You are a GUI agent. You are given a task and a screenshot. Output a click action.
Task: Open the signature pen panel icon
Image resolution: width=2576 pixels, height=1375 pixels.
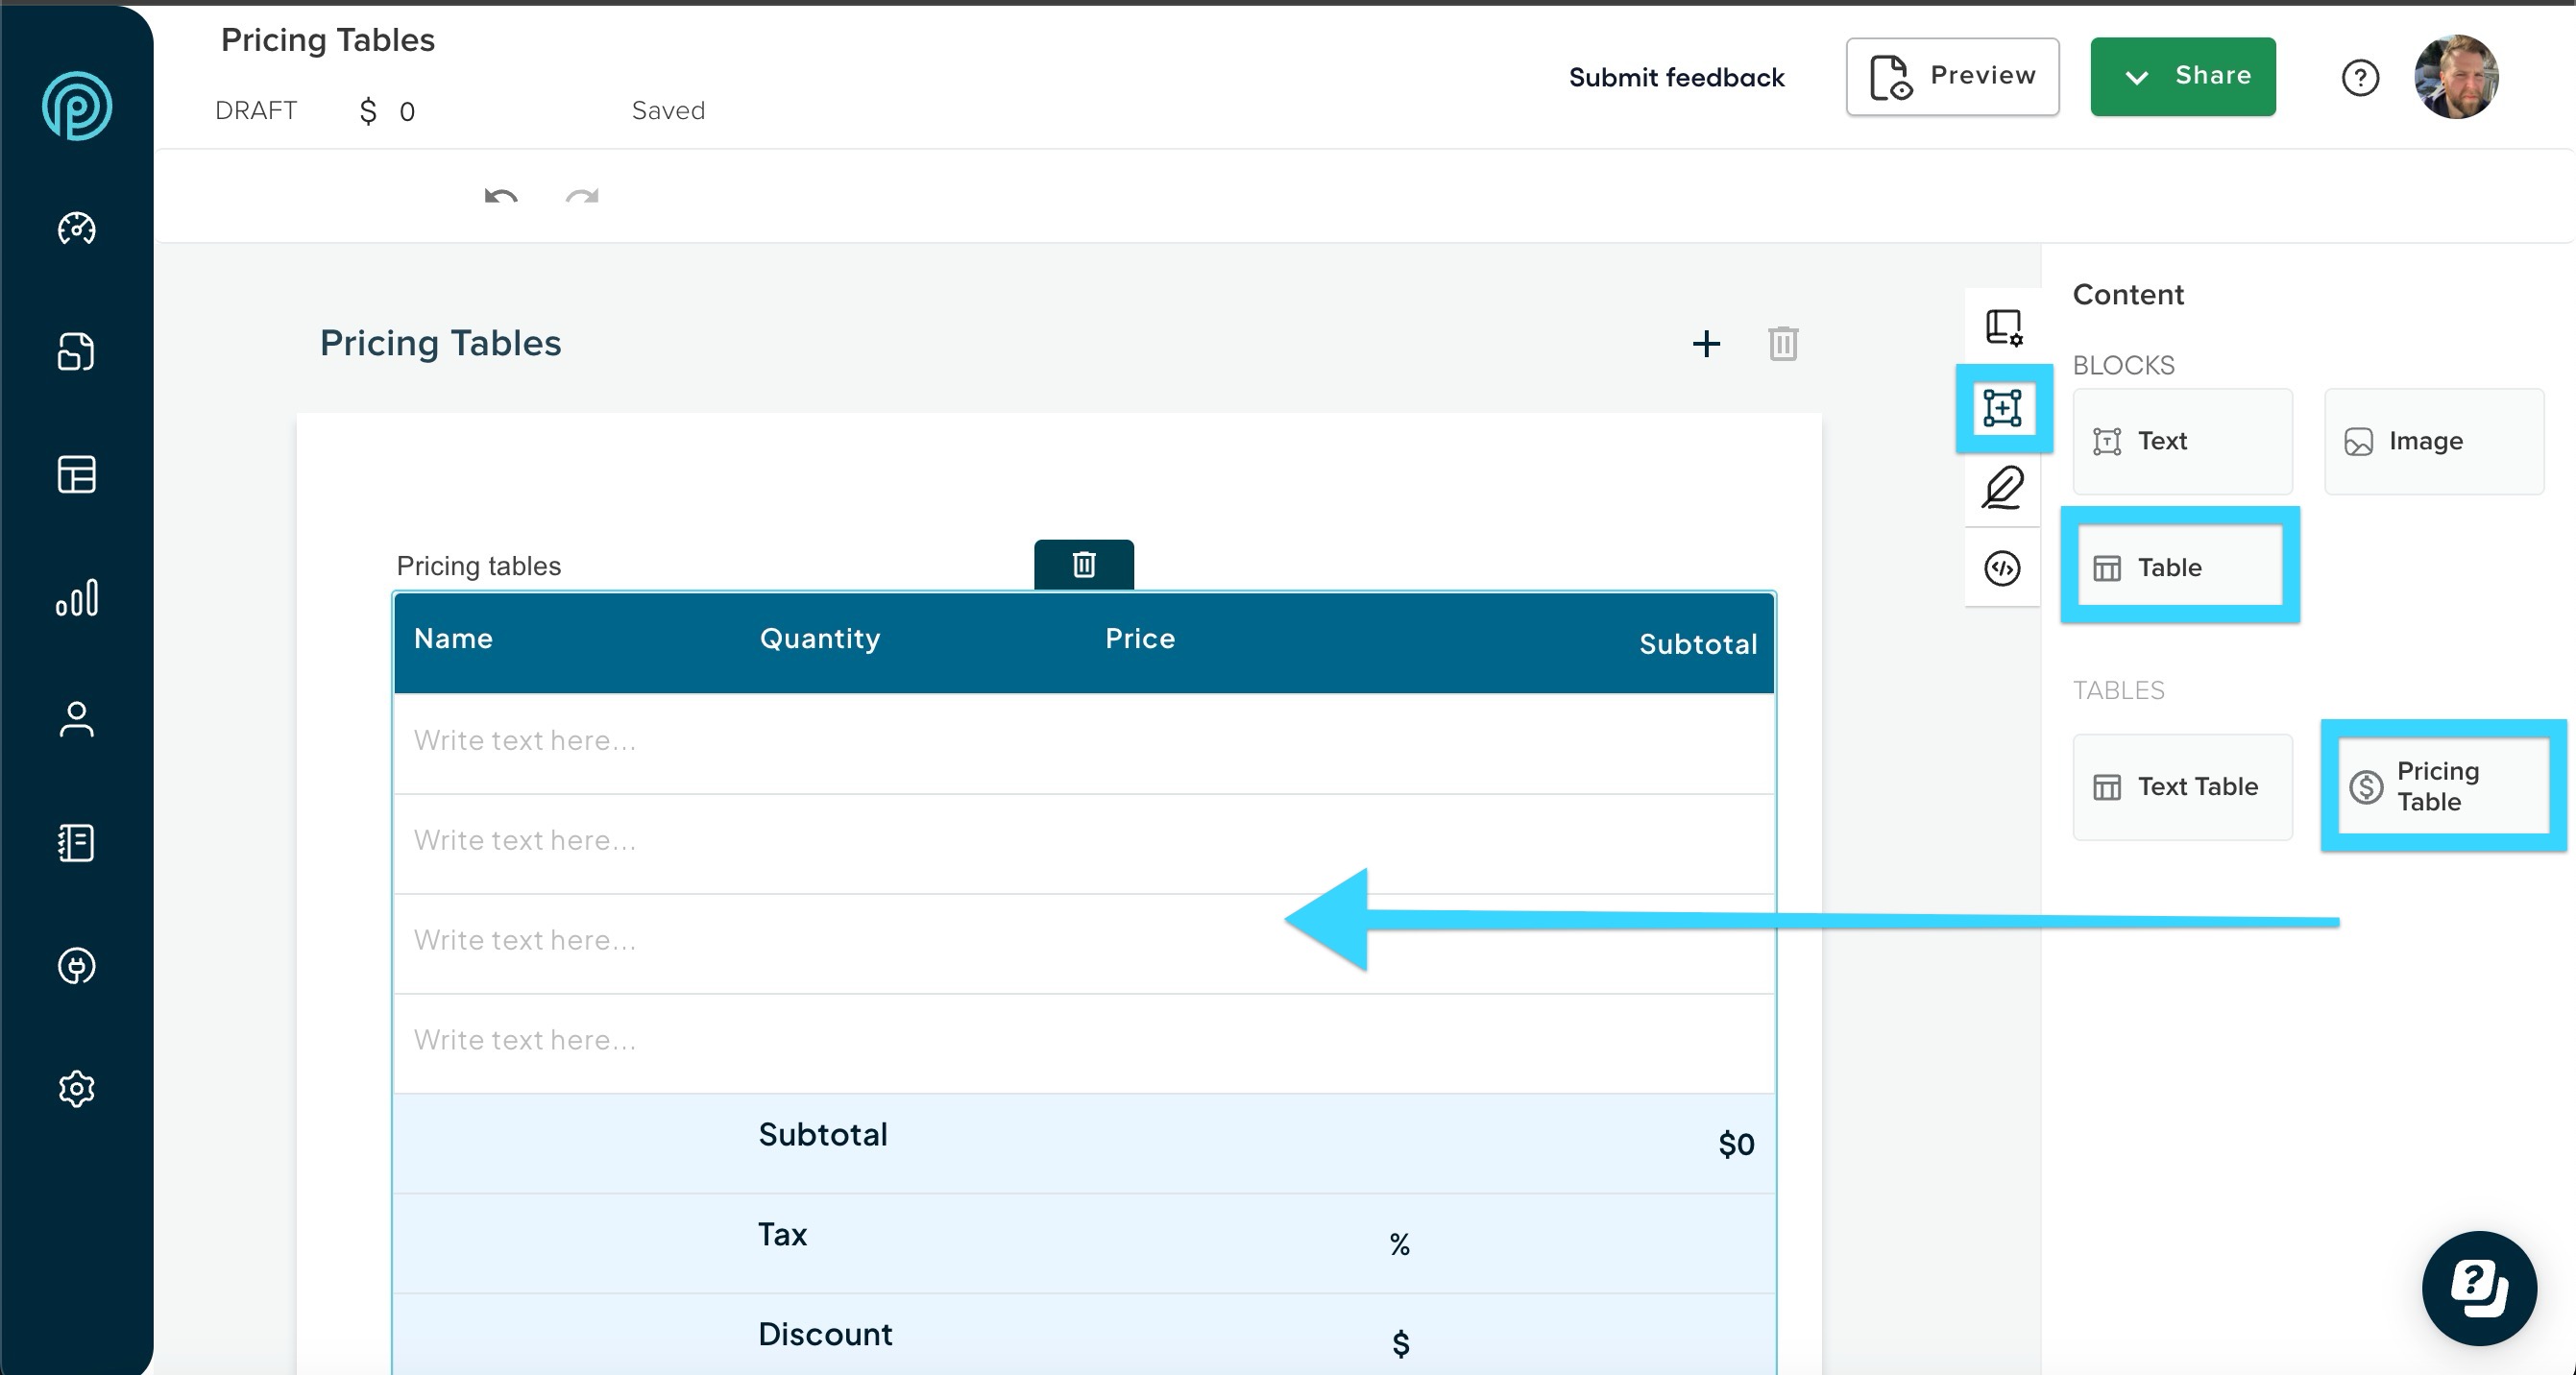coord(2003,488)
